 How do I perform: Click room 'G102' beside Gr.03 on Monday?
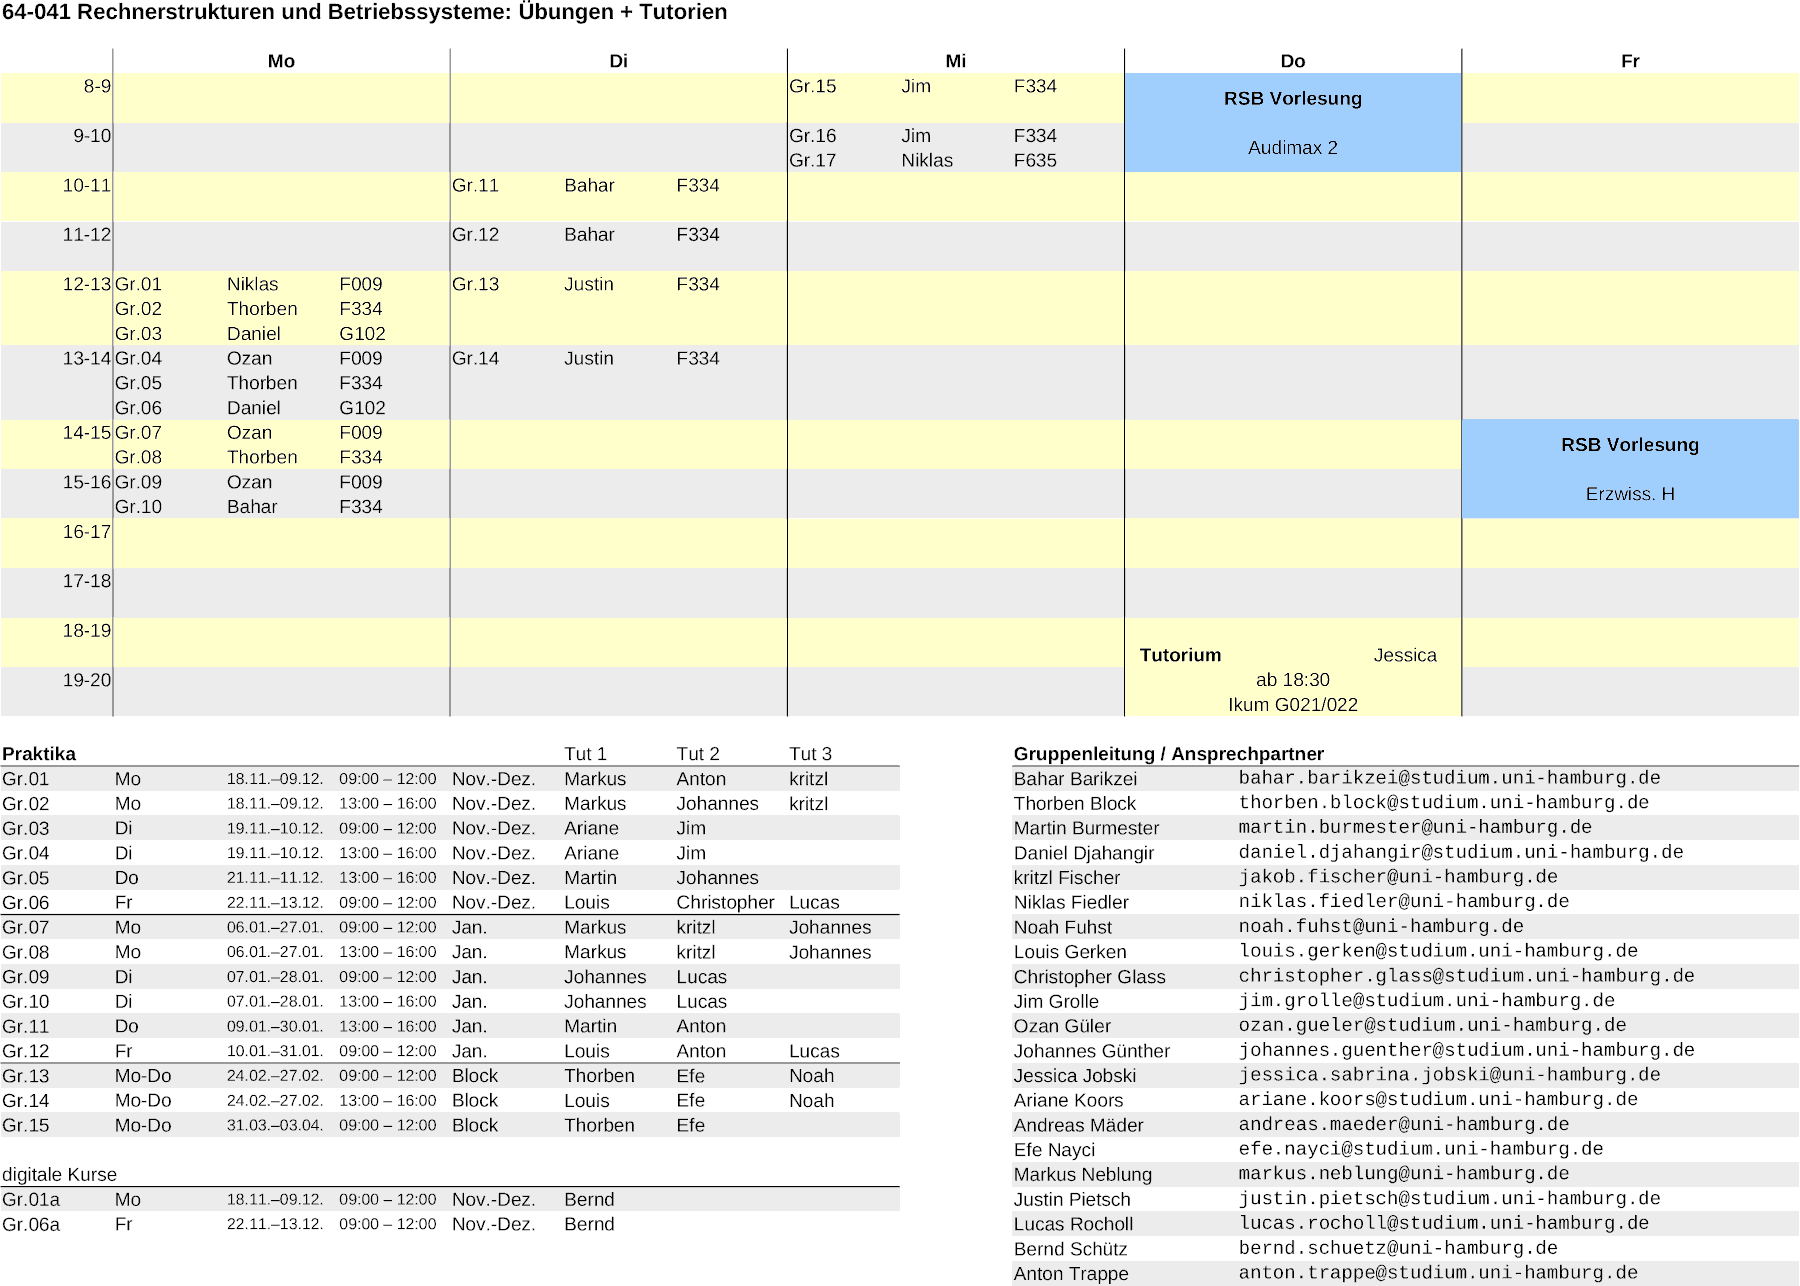pos(361,334)
